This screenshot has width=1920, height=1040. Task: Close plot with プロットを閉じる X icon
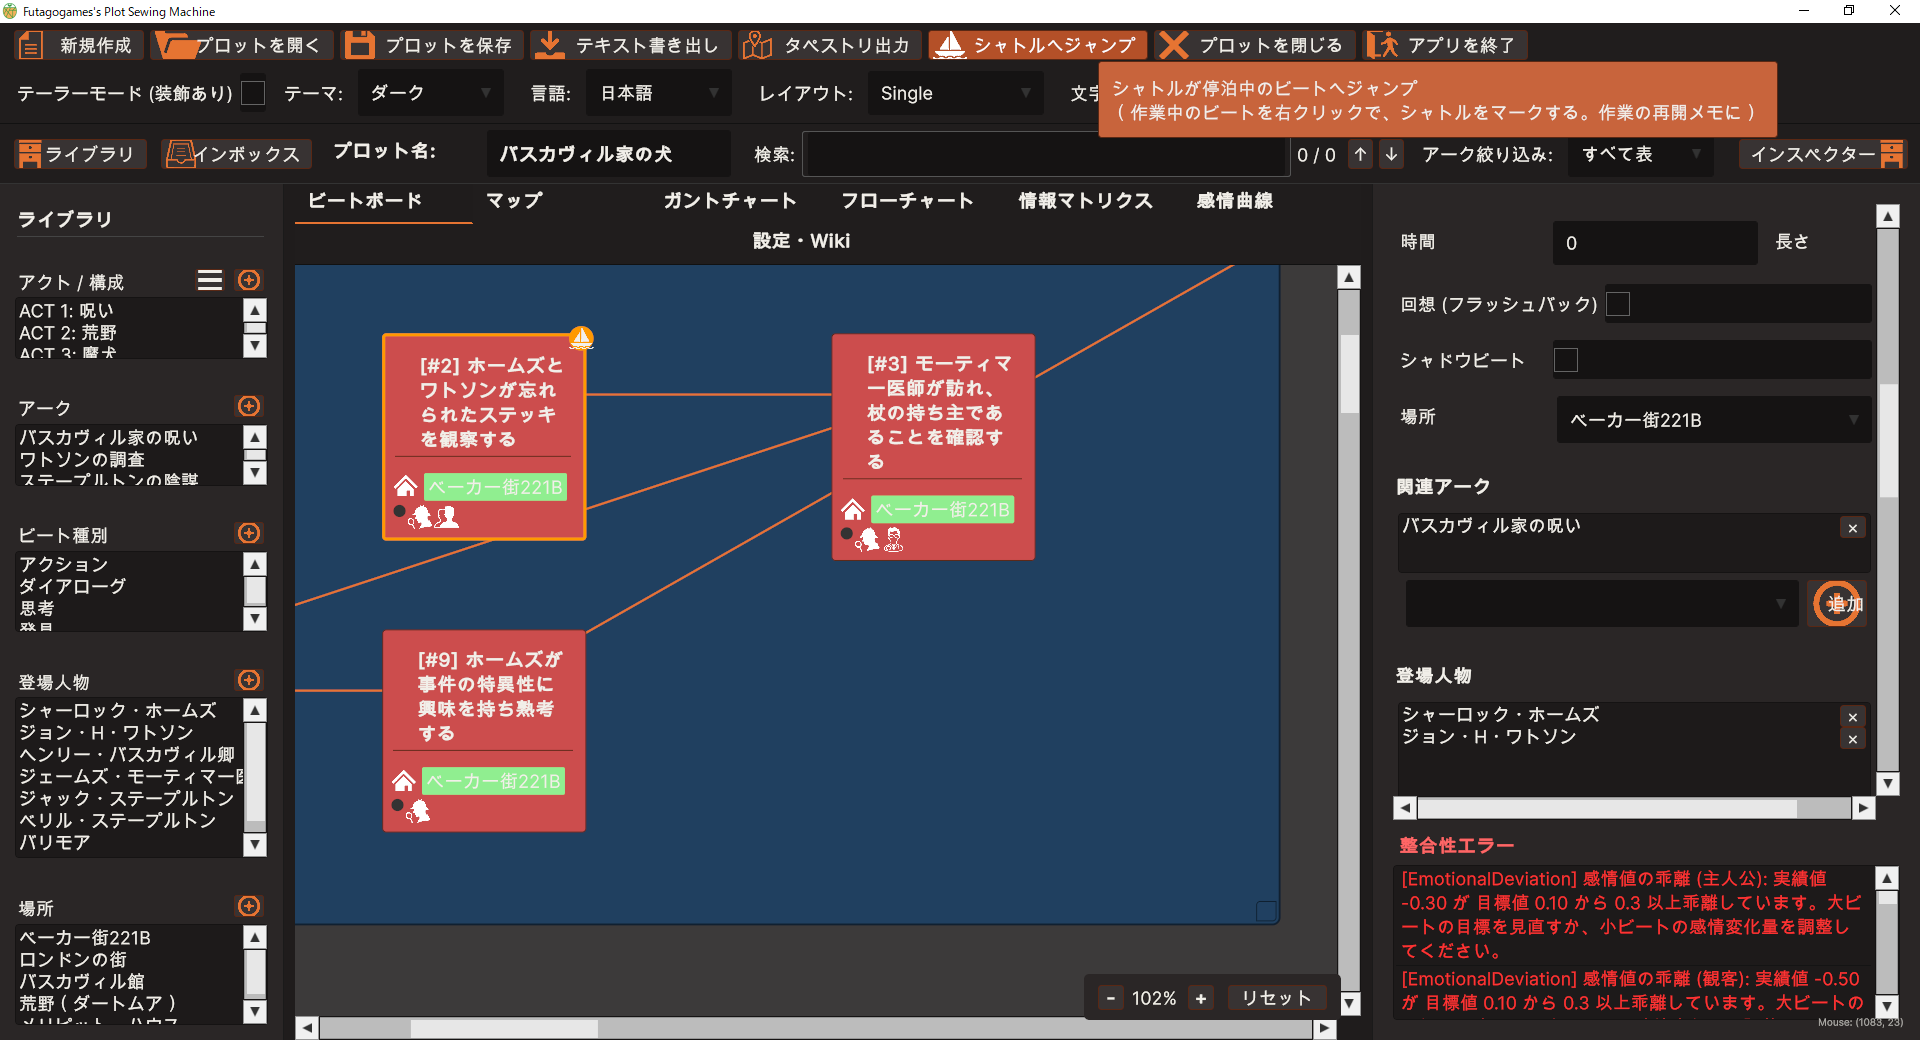pos(1173,45)
